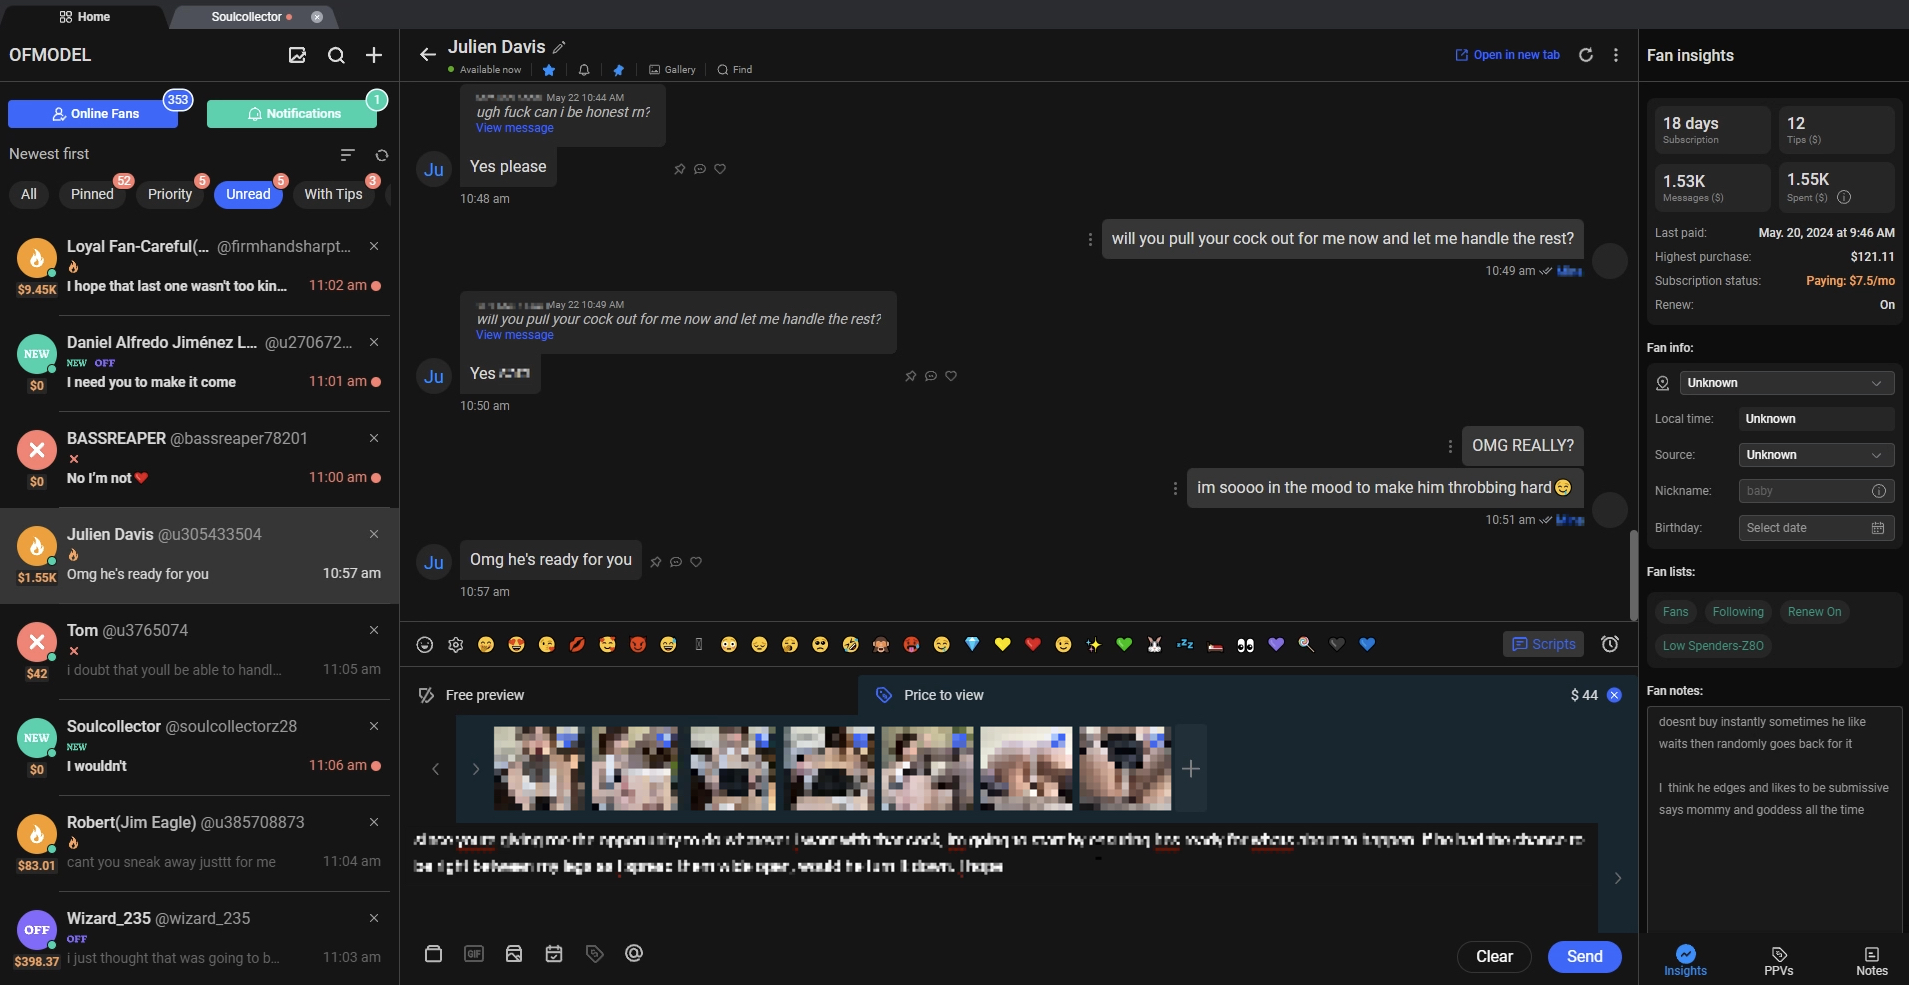The image size is (1909, 985).
Task: Click the Open in new tab link
Action: coord(1505,55)
